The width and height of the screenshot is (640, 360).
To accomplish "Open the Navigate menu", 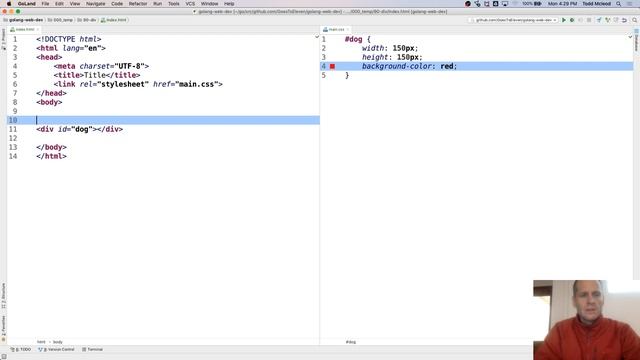I will click(96, 4).
